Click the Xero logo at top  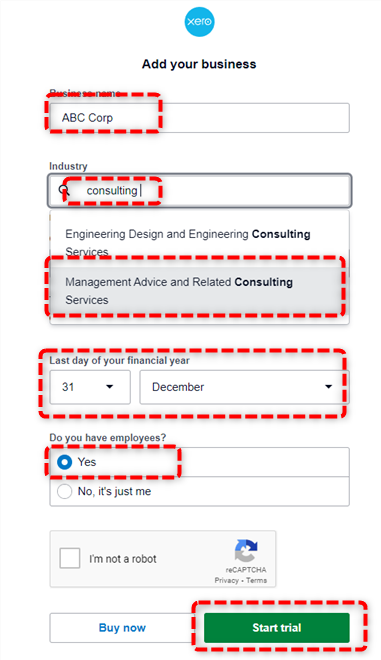point(199,21)
